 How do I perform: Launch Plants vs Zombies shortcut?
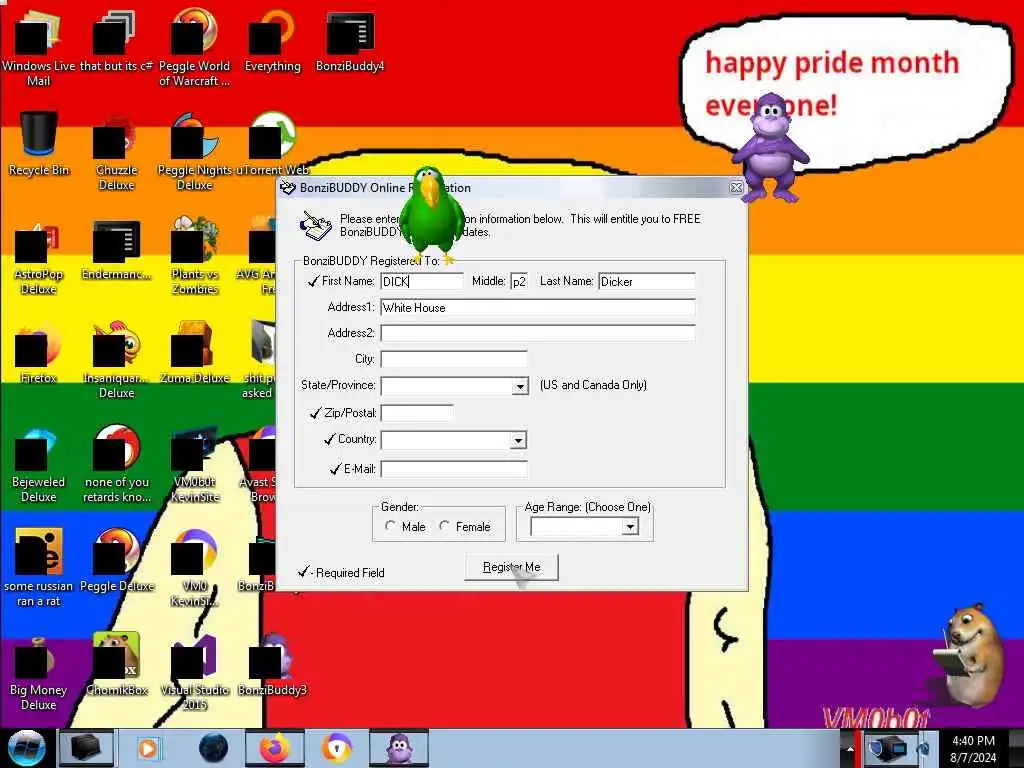pos(194,257)
